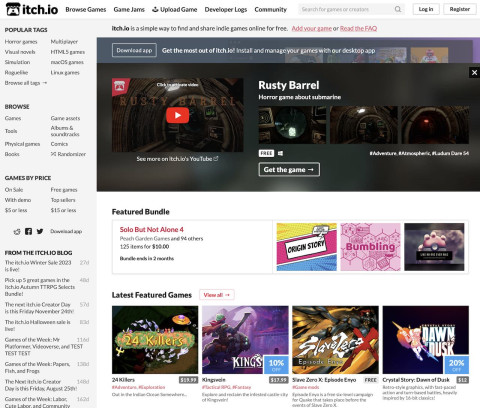The height and width of the screenshot is (408, 480).
Task: Open the Read the FAQ link
Action: (358, 28)
